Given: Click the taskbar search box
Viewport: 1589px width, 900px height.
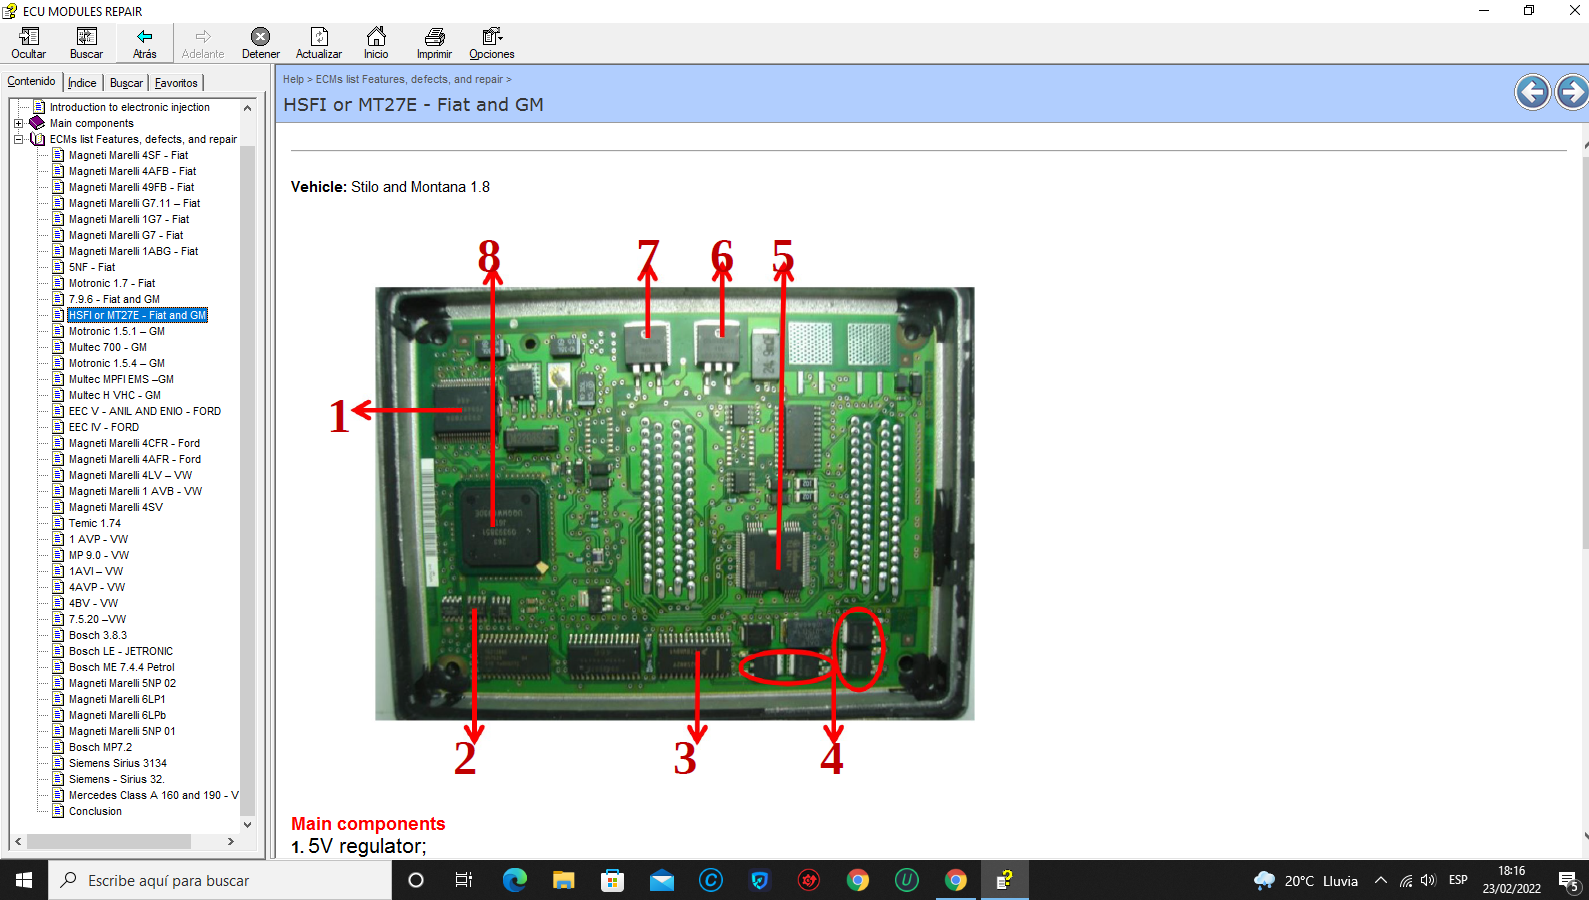Looking at the screenshot, I should (x=220, y=880).
